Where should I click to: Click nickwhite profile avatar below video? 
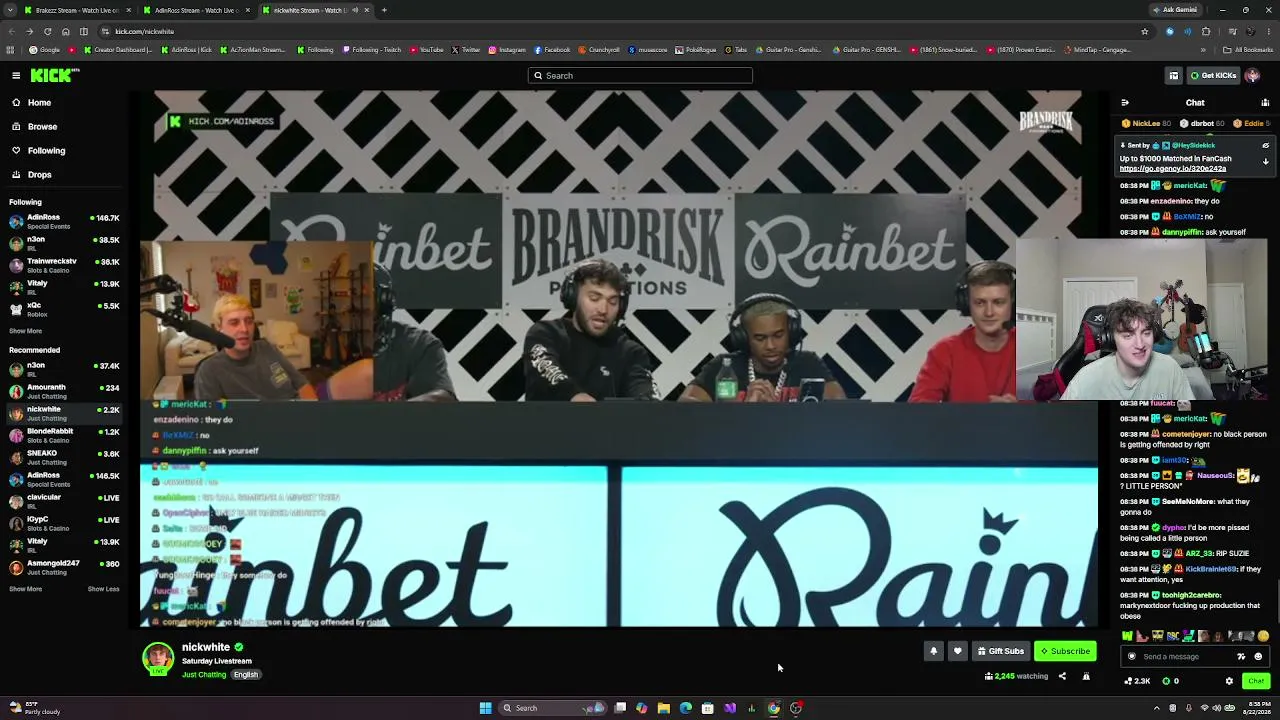click(158, 657)
